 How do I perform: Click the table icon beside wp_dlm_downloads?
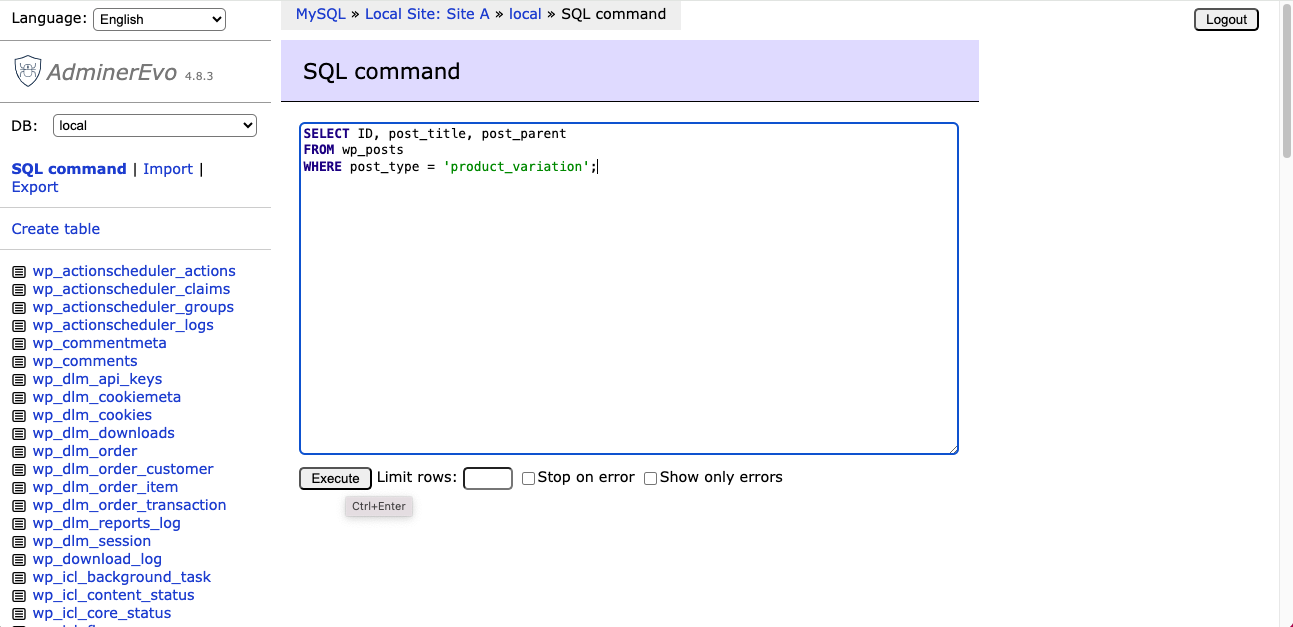click(x=18, y=434)
